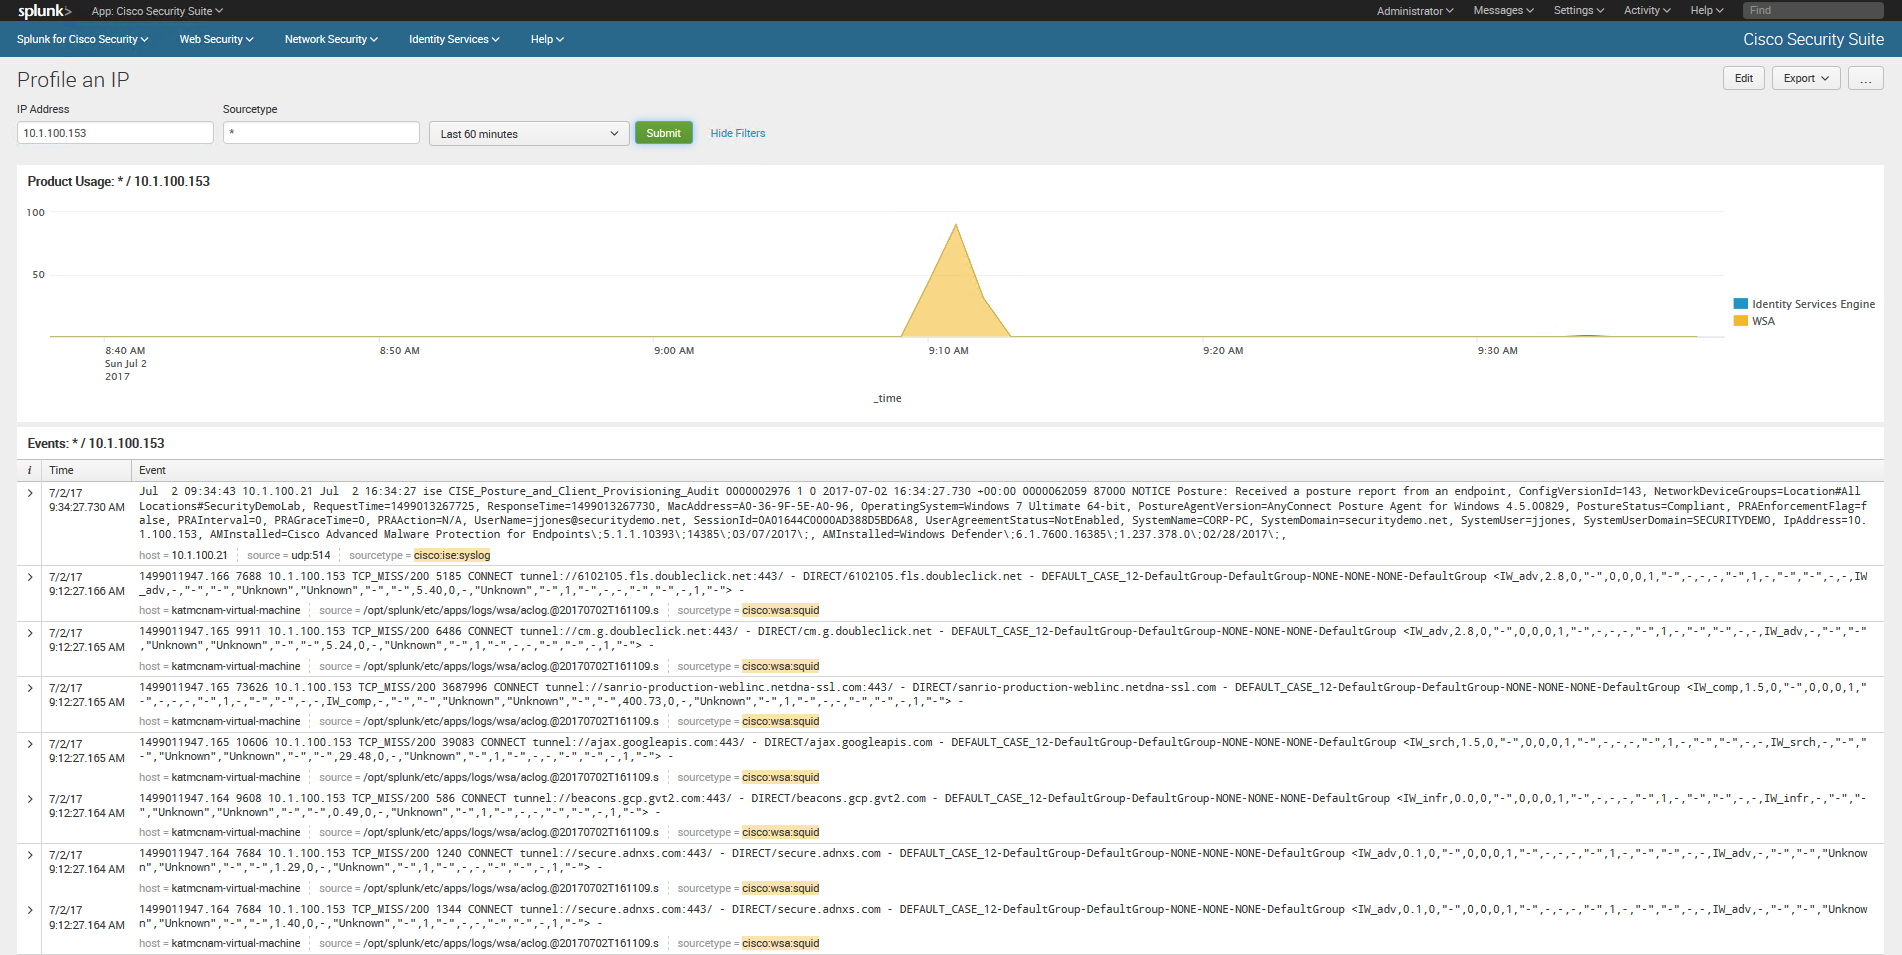
Task: Click the green Submit button
Action: [663, 133]
